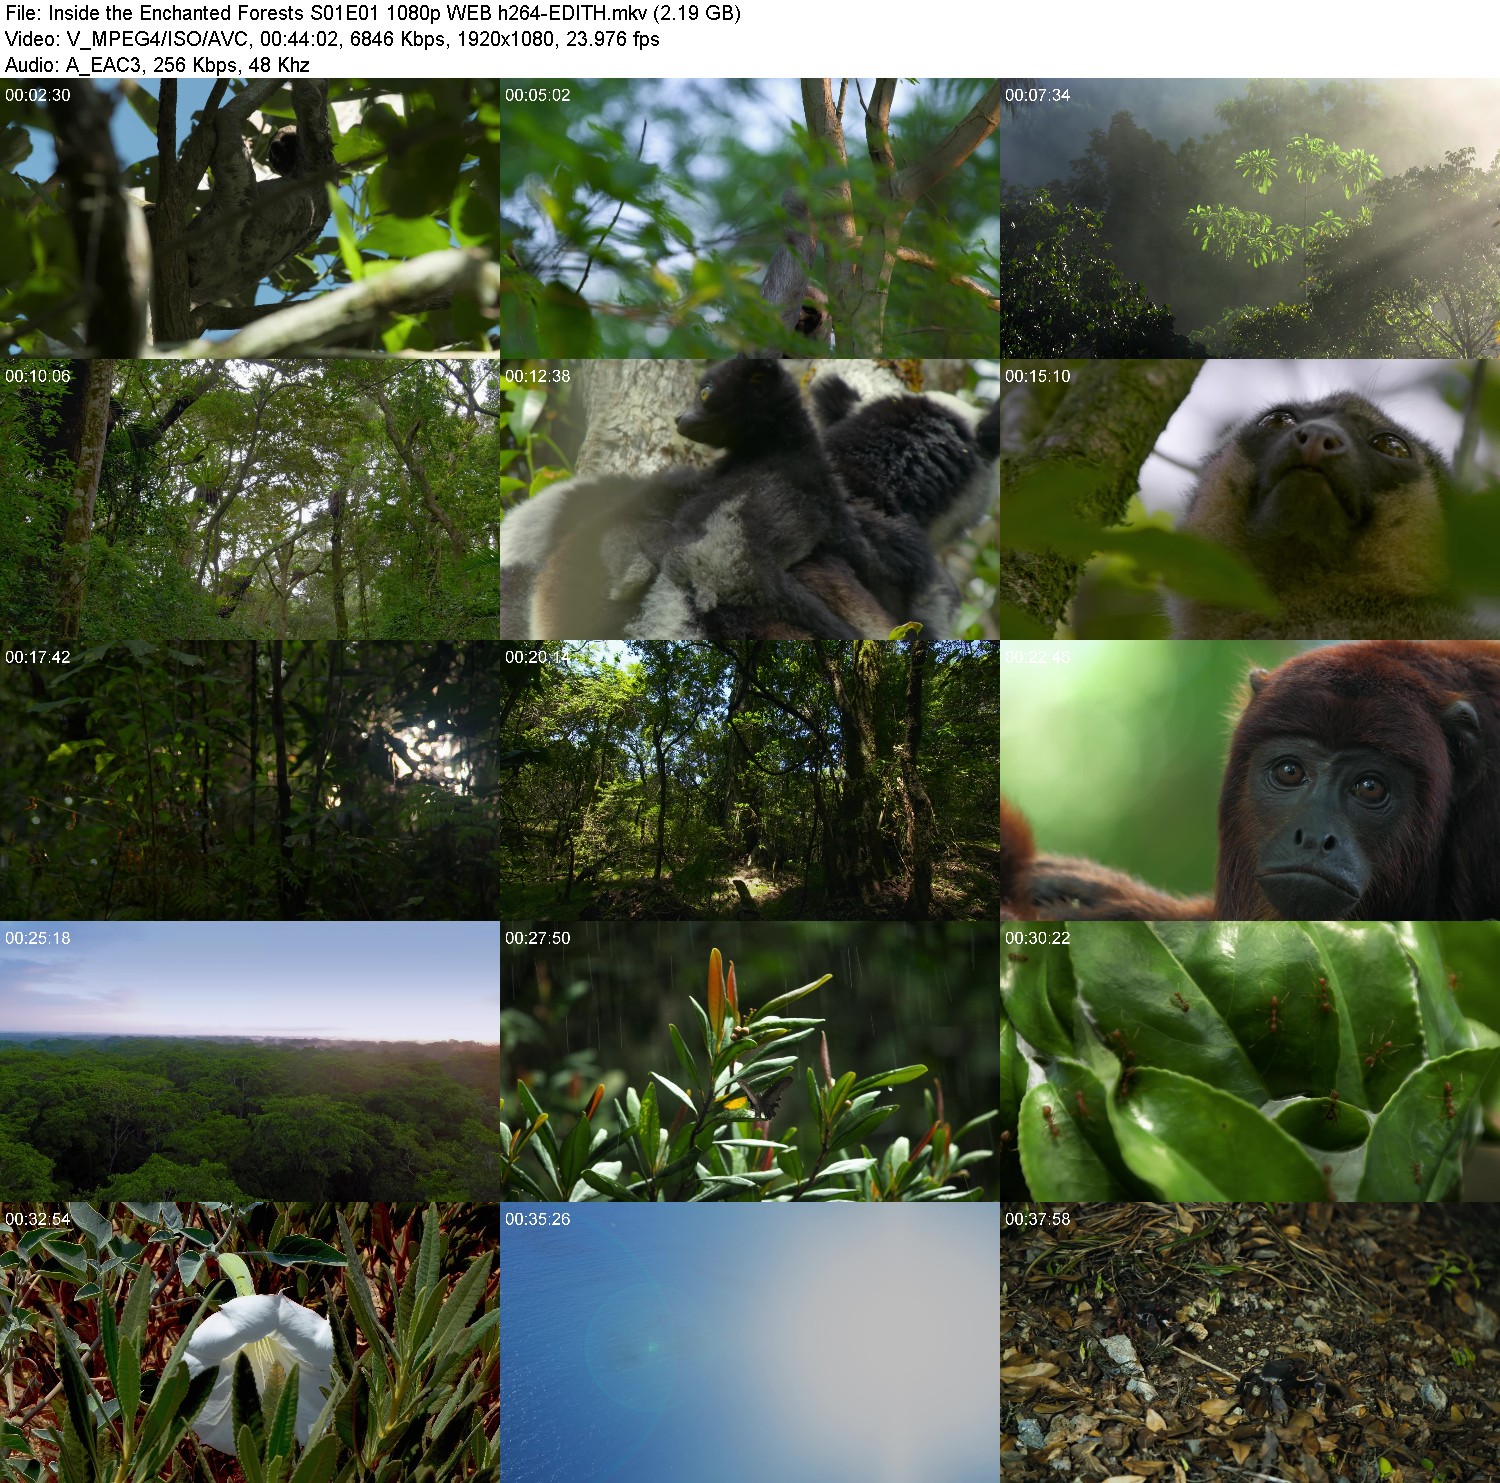Open the ants on leaves thumbnail 00:30:22
This screenshot has width=1500, height=1483.
1250,1061
